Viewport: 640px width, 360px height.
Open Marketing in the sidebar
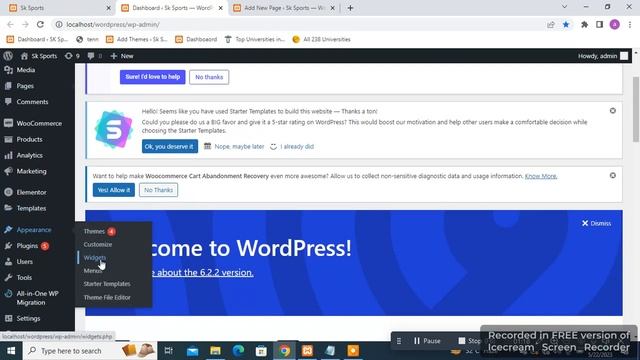[31, 171]
